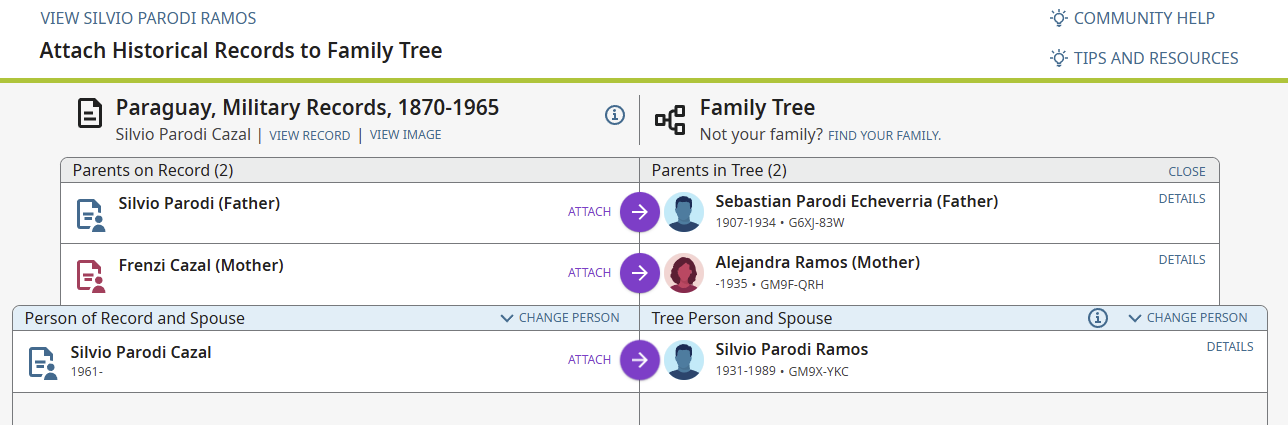Click View Record link

[x=310, y=135]
